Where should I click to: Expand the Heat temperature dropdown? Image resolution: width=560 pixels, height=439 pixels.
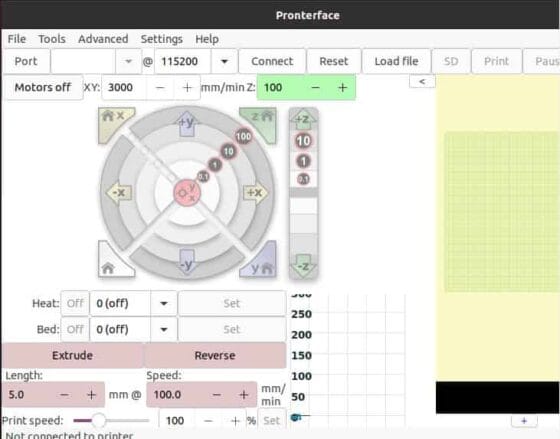coord(164,304)
